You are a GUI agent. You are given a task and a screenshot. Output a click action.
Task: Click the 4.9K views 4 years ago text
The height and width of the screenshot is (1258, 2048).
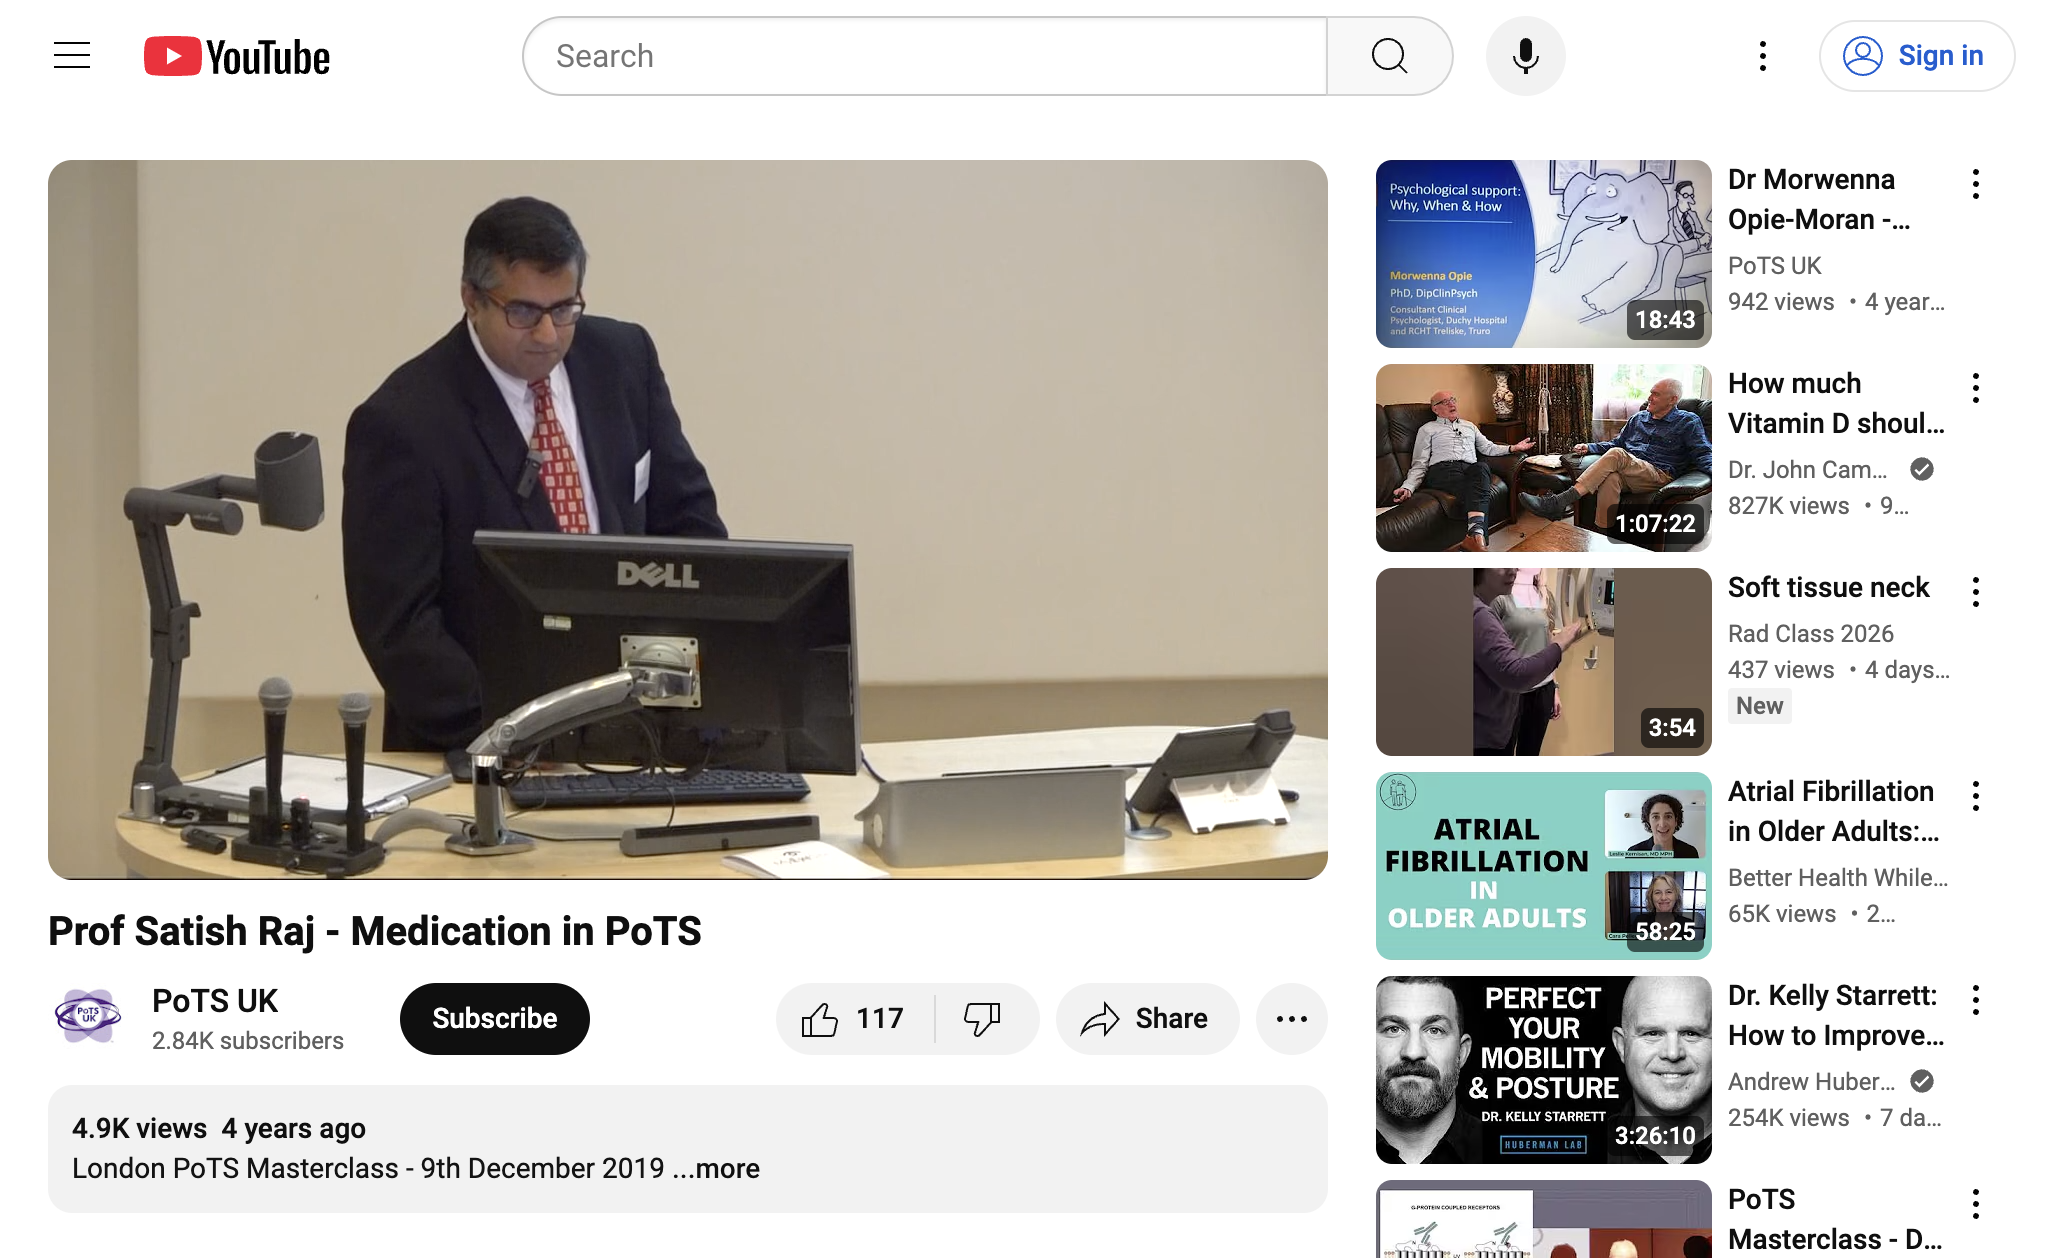pyautogui.click(x=219, y=1128)
